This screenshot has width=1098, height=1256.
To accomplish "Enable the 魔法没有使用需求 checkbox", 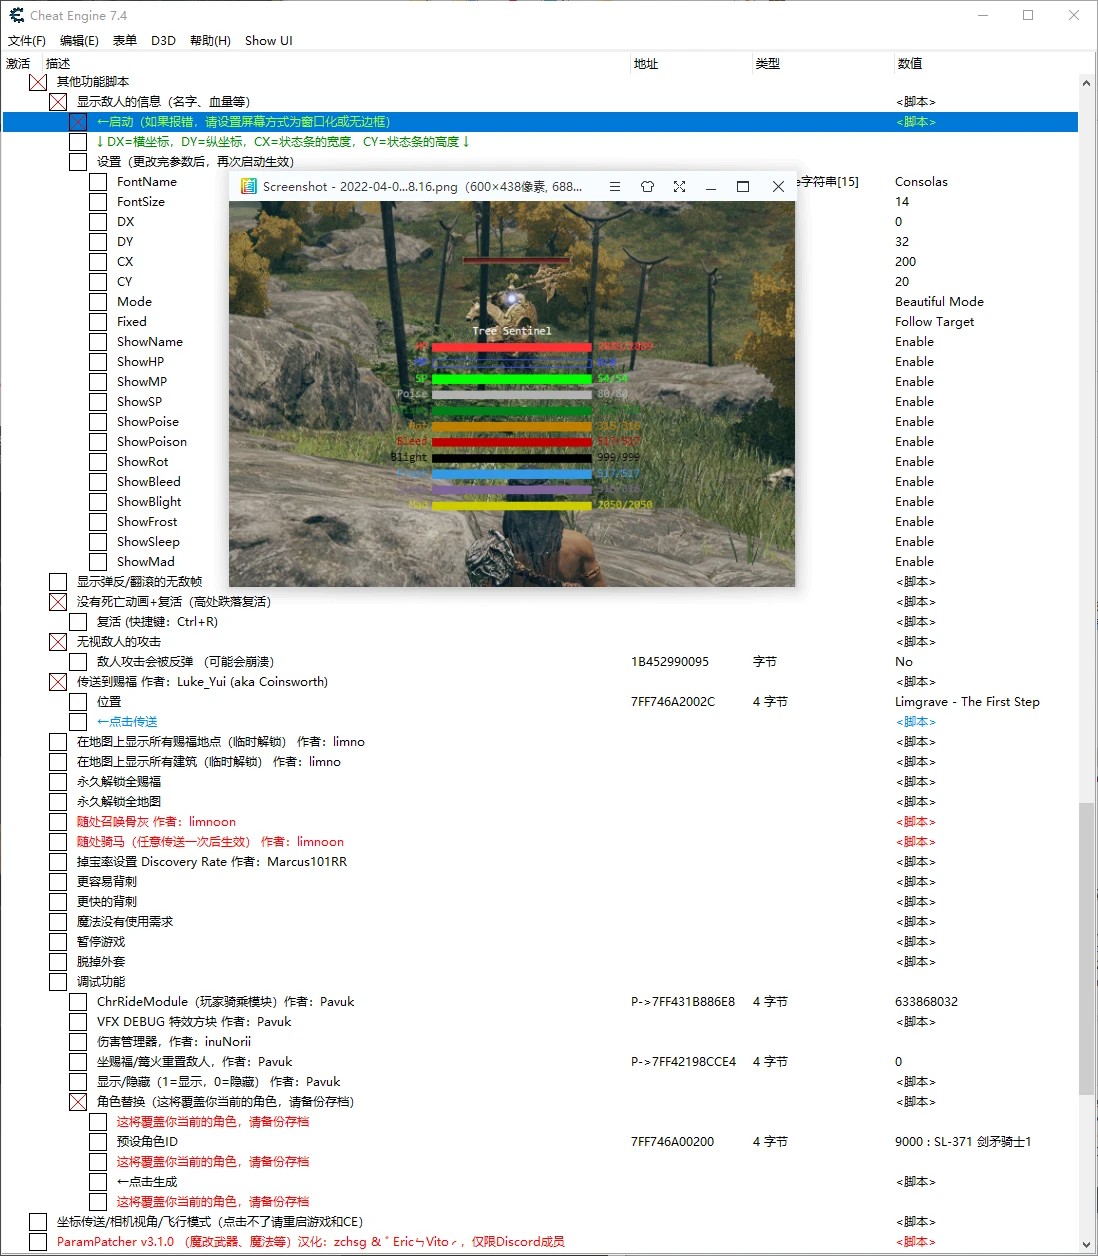I will [58, 922].
